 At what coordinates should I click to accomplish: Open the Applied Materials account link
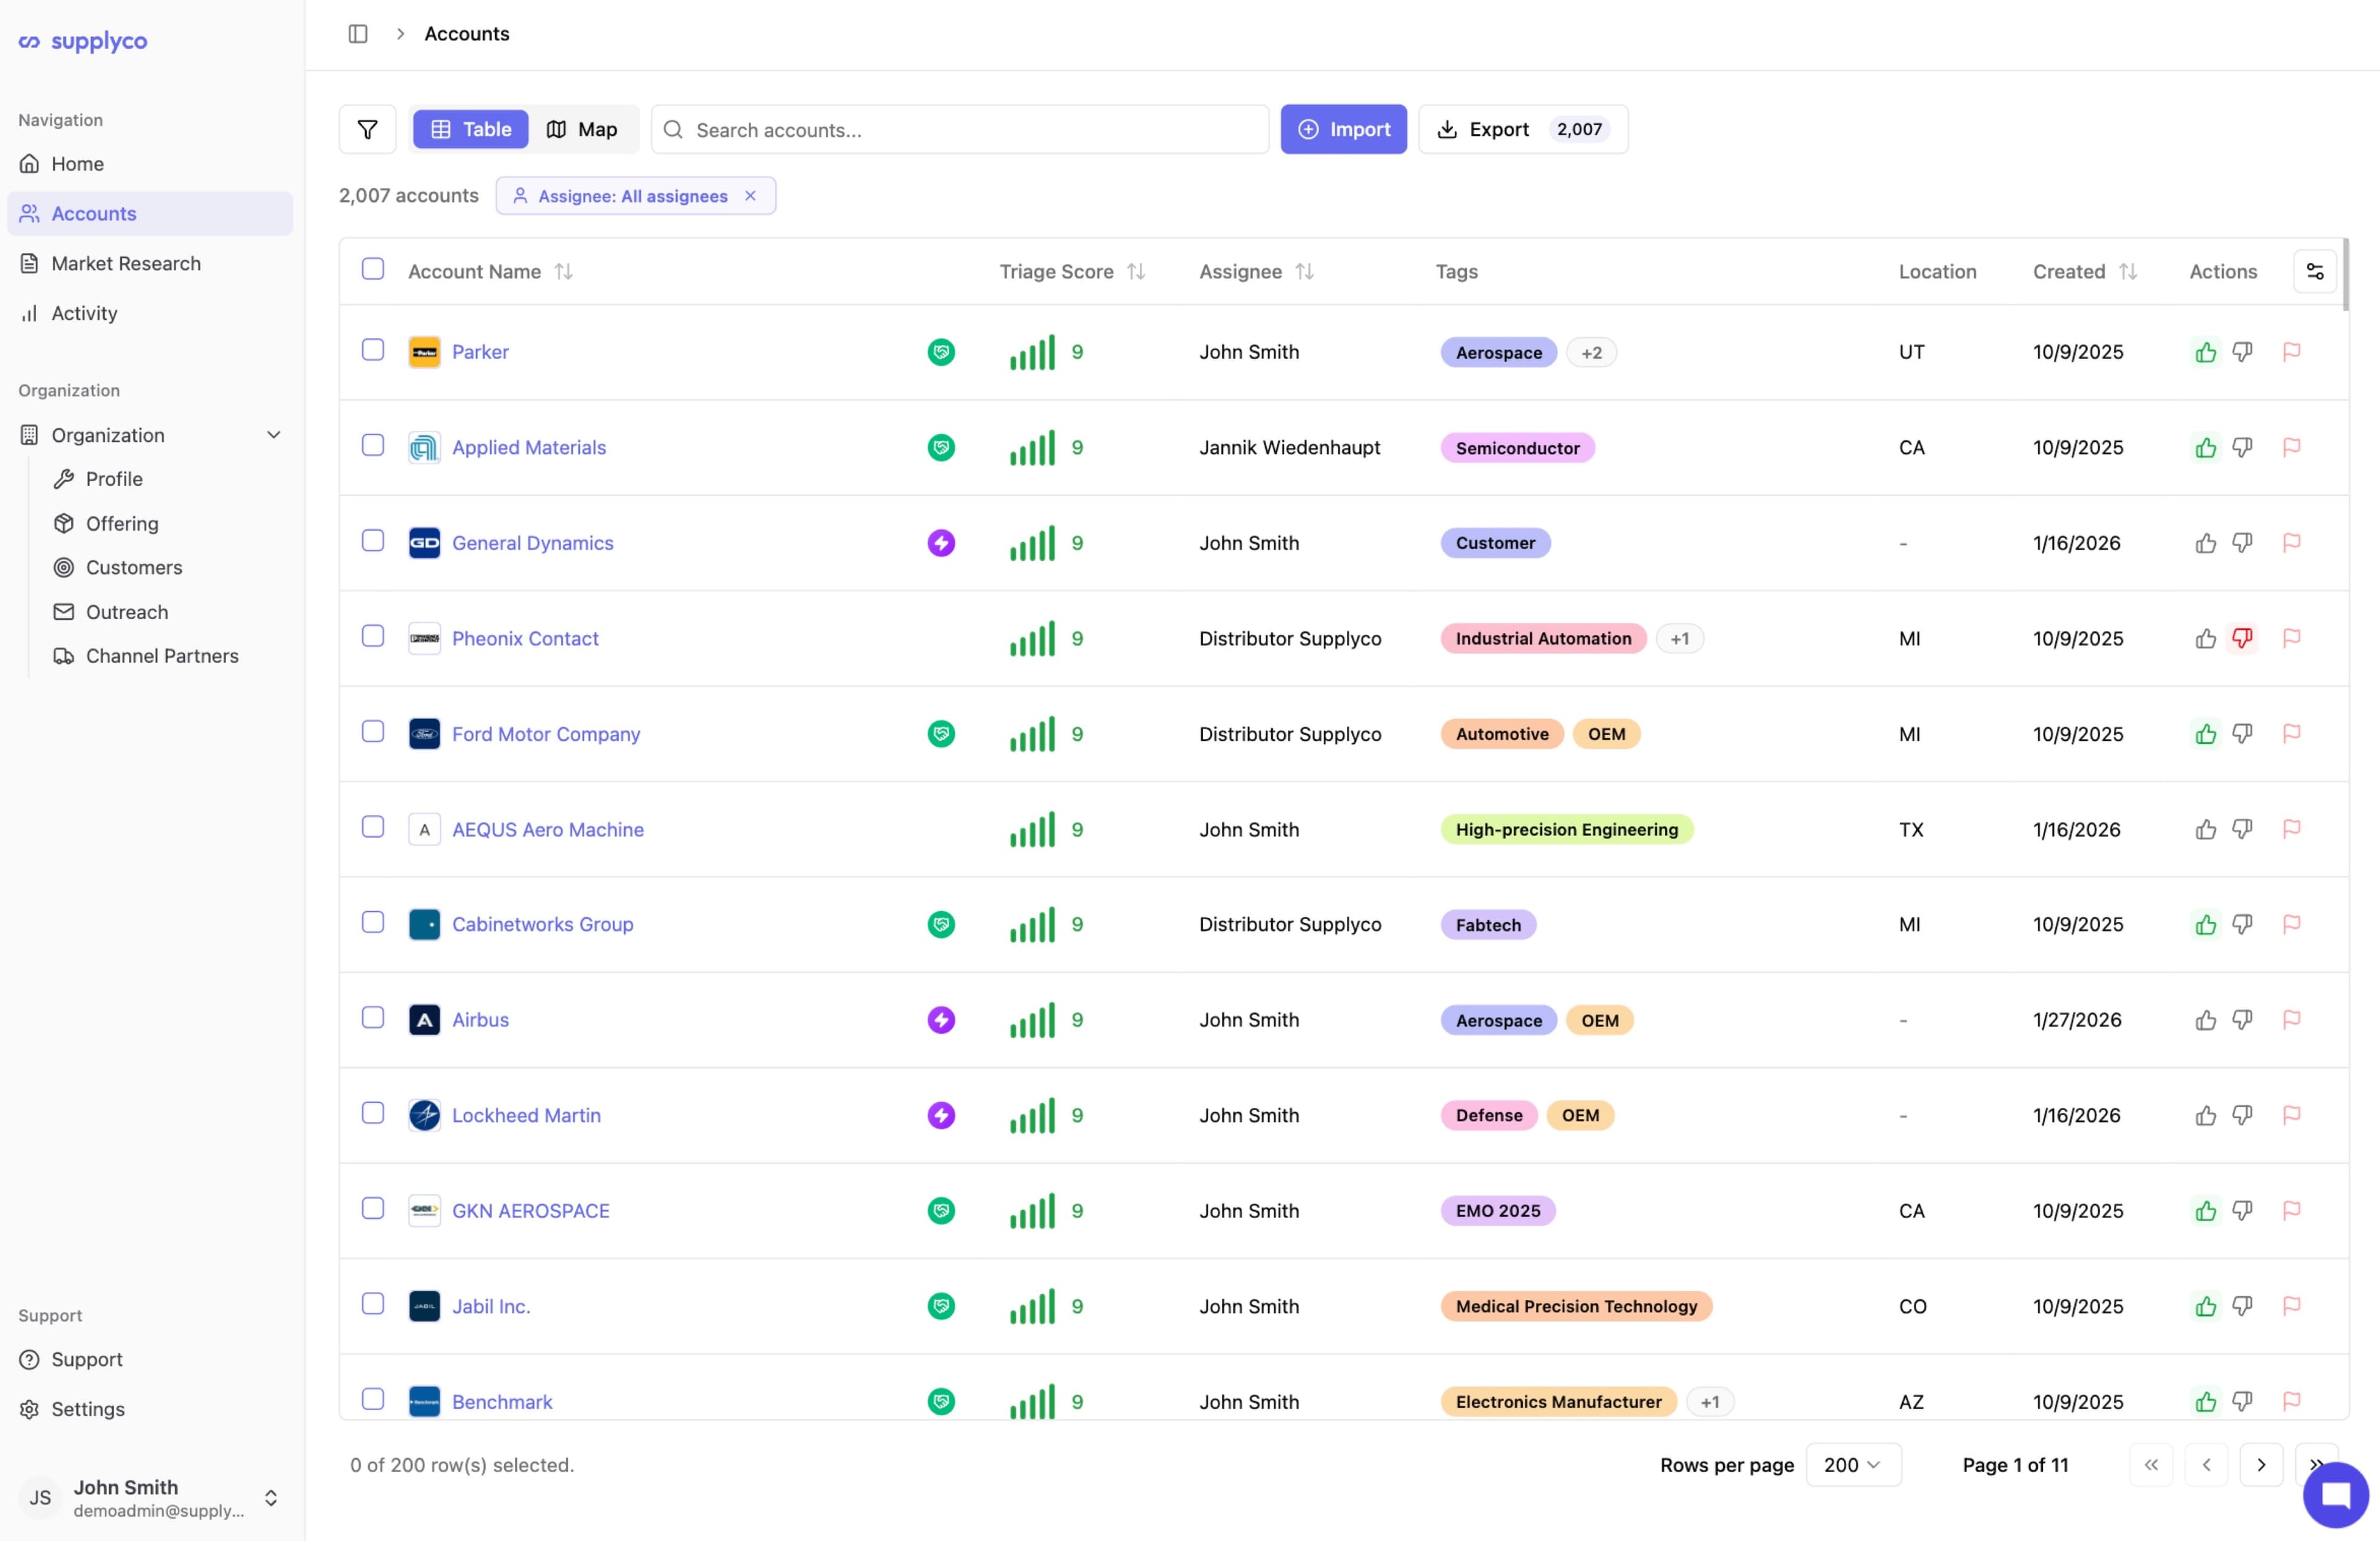click(x=529, y=447)
